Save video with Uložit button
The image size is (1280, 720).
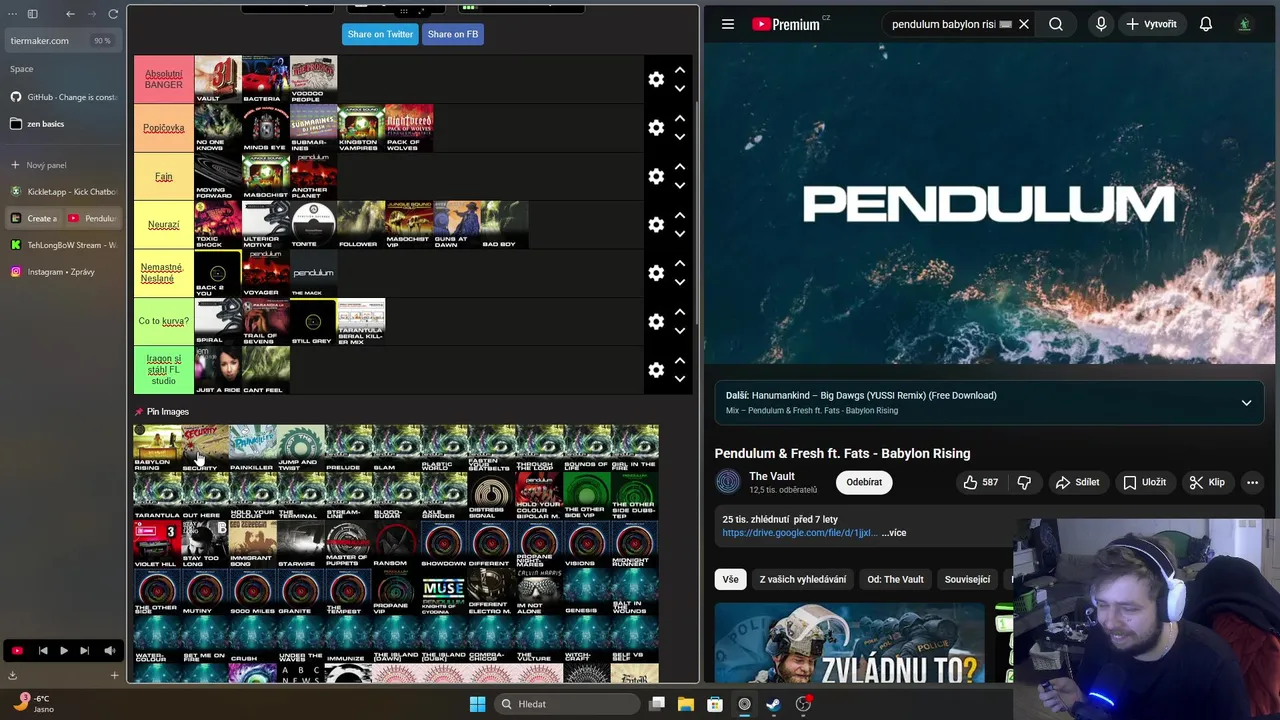1144,482
